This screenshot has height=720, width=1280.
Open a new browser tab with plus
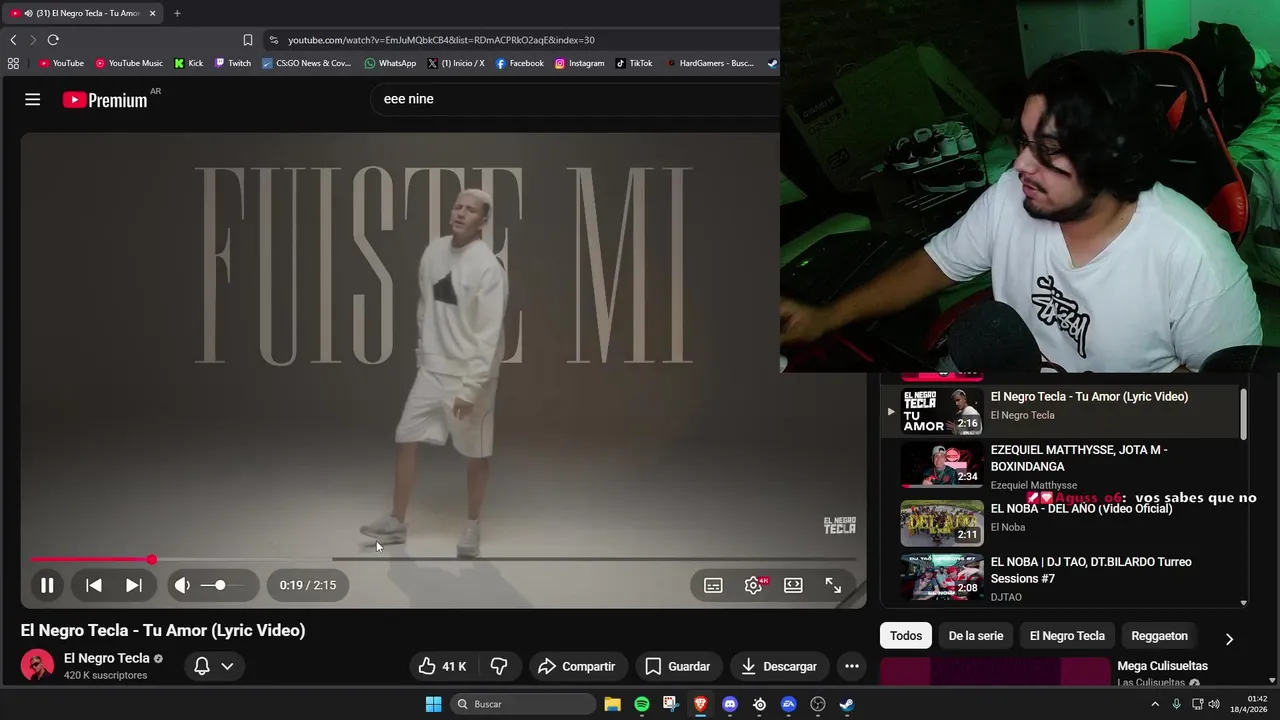177,13
